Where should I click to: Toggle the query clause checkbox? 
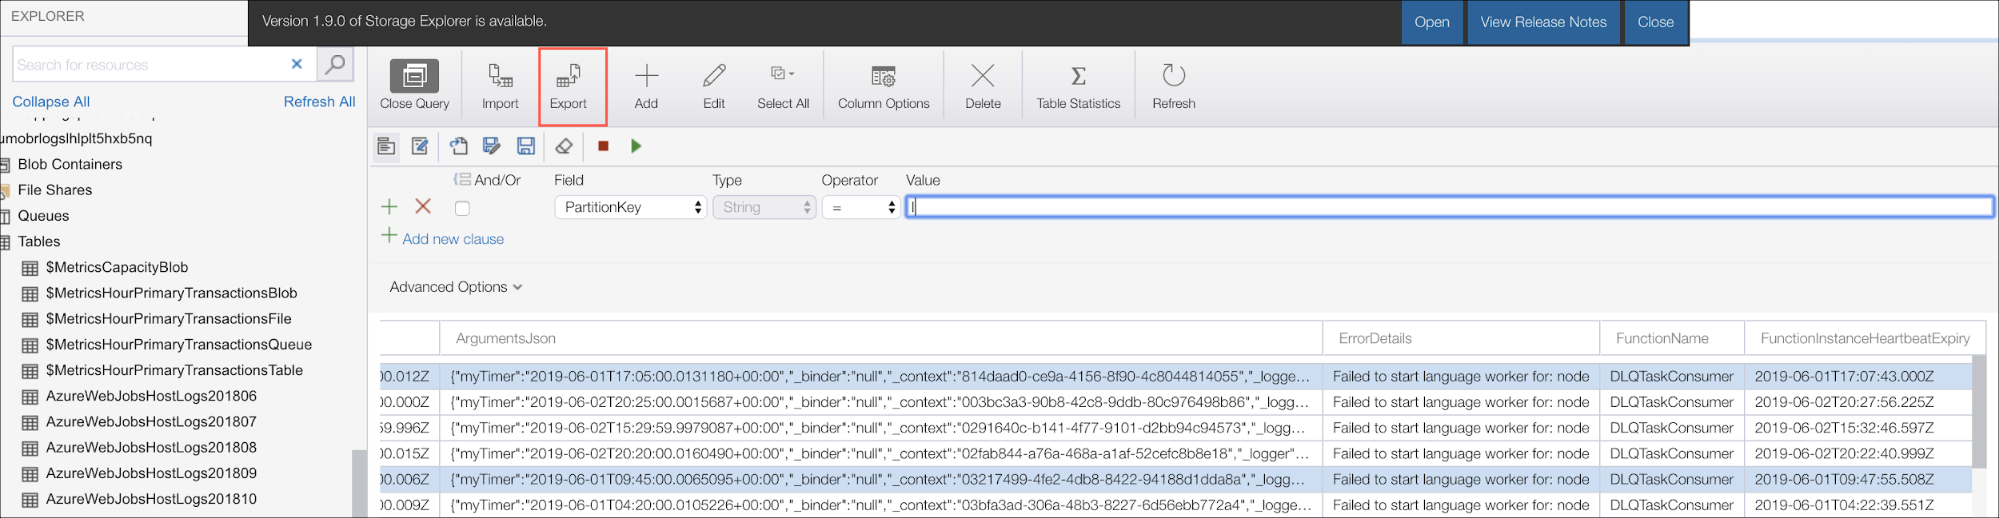(462, 208)
